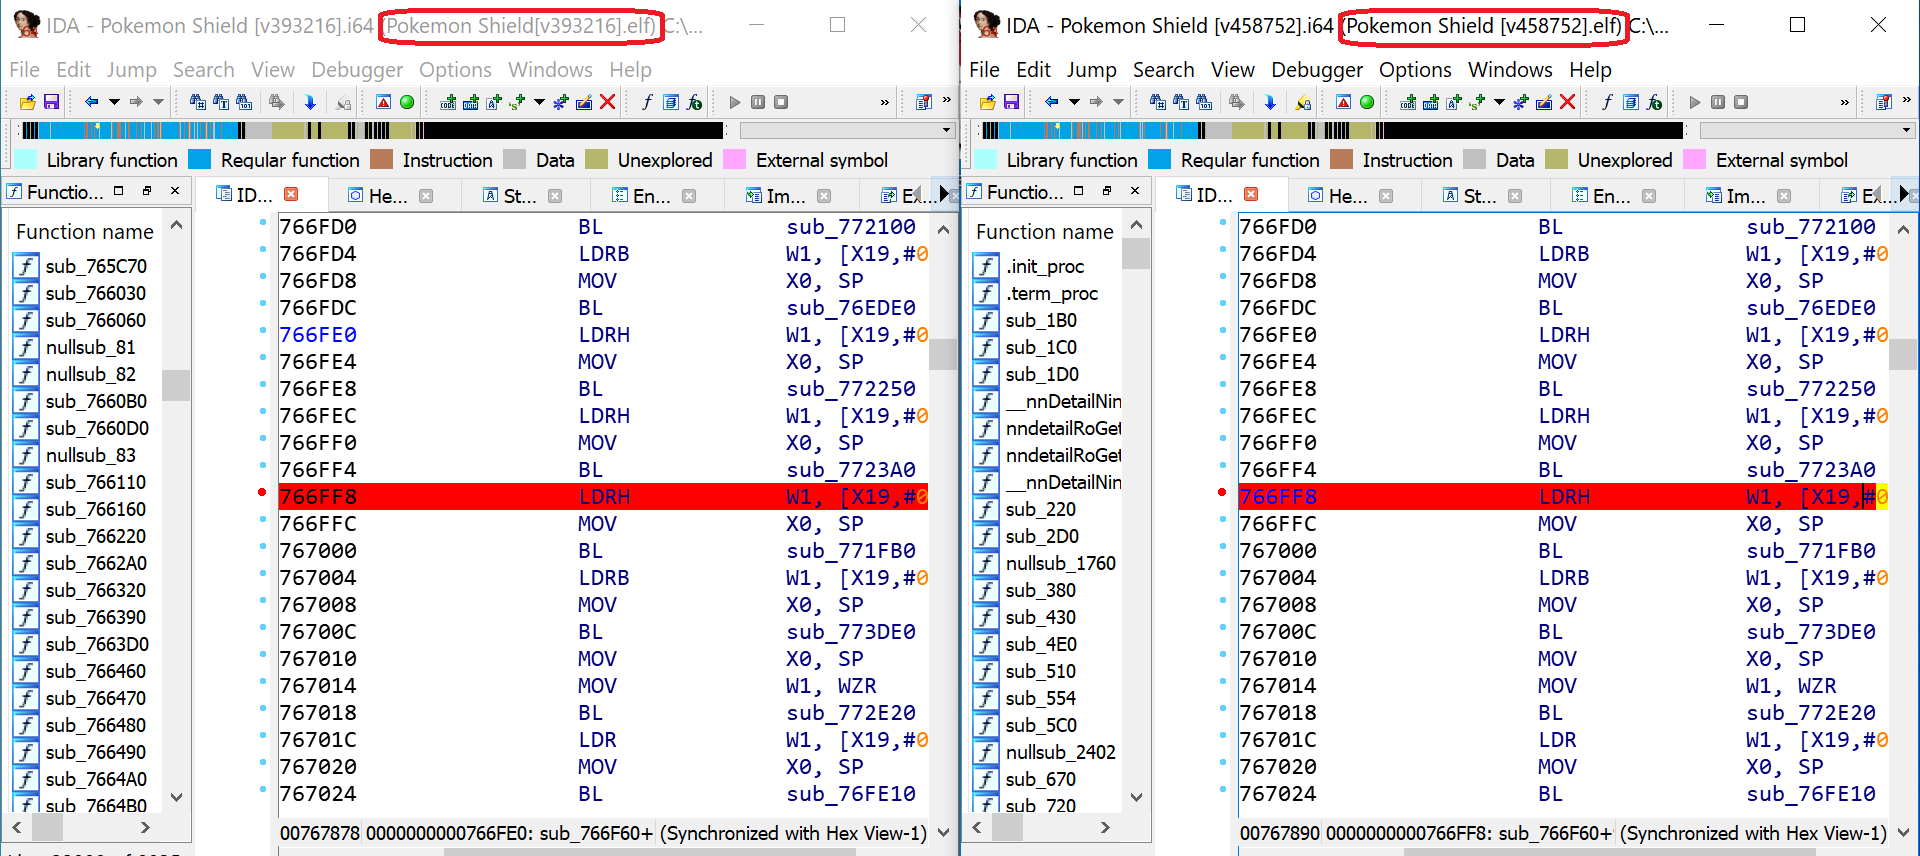Click Save database icon in left IDA window
The image size is (1920, 856).
51,102
